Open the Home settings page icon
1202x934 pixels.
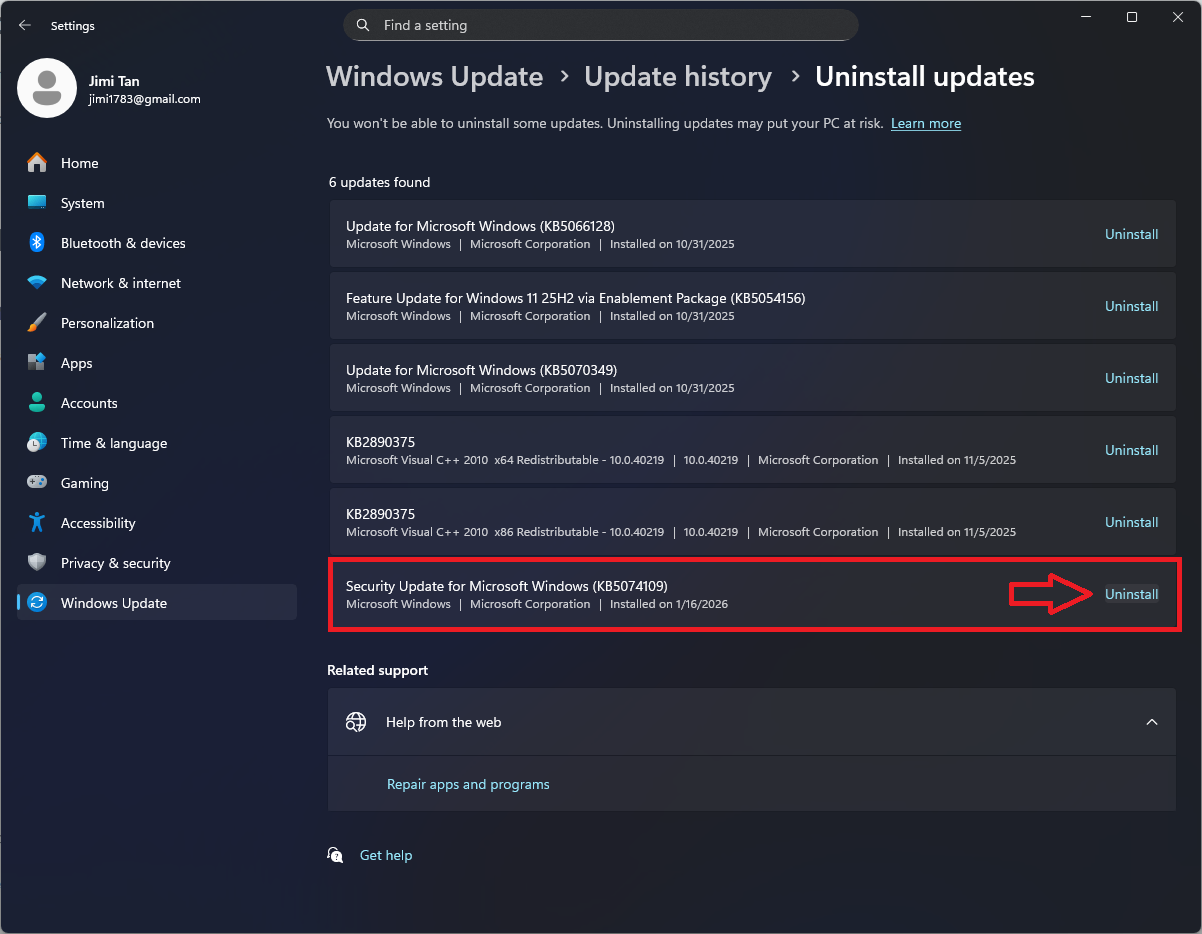[x=37, y=163]
